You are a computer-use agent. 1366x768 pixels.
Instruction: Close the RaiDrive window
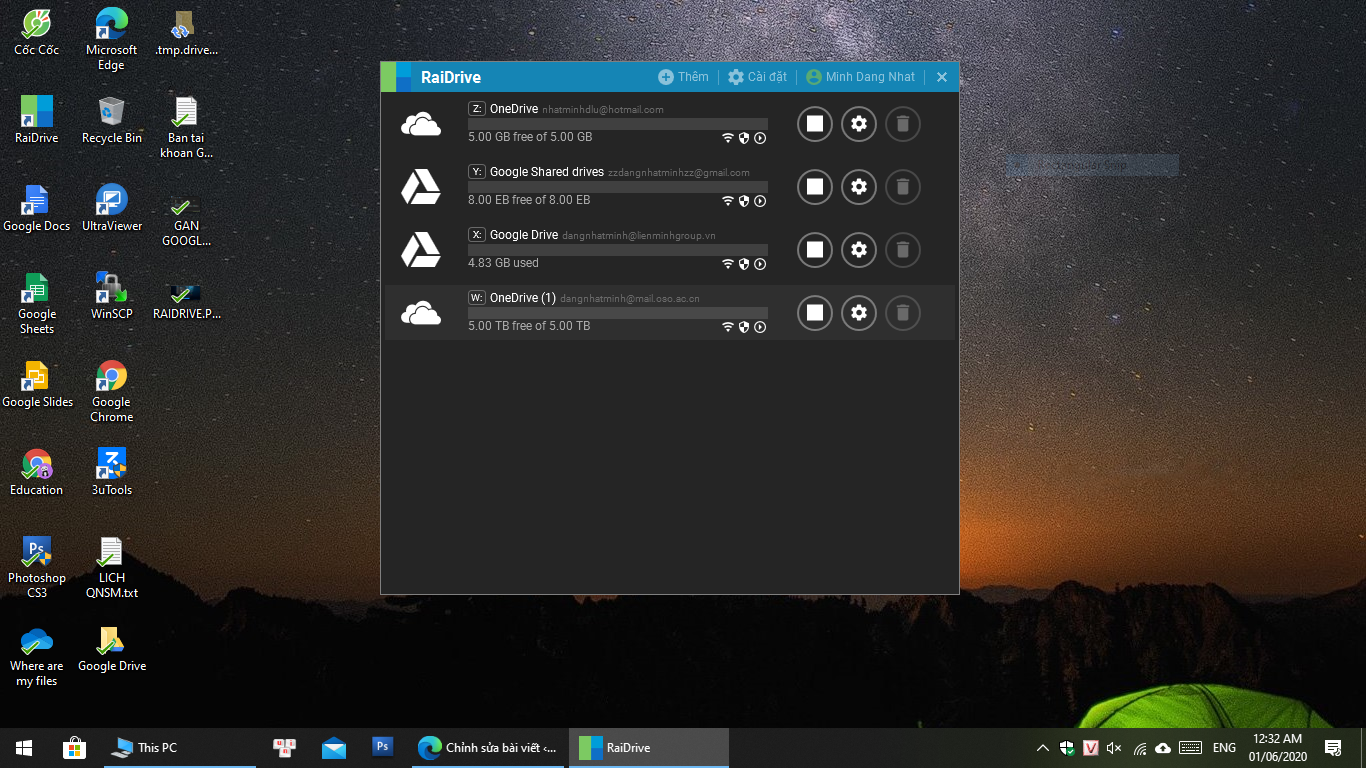941,77
